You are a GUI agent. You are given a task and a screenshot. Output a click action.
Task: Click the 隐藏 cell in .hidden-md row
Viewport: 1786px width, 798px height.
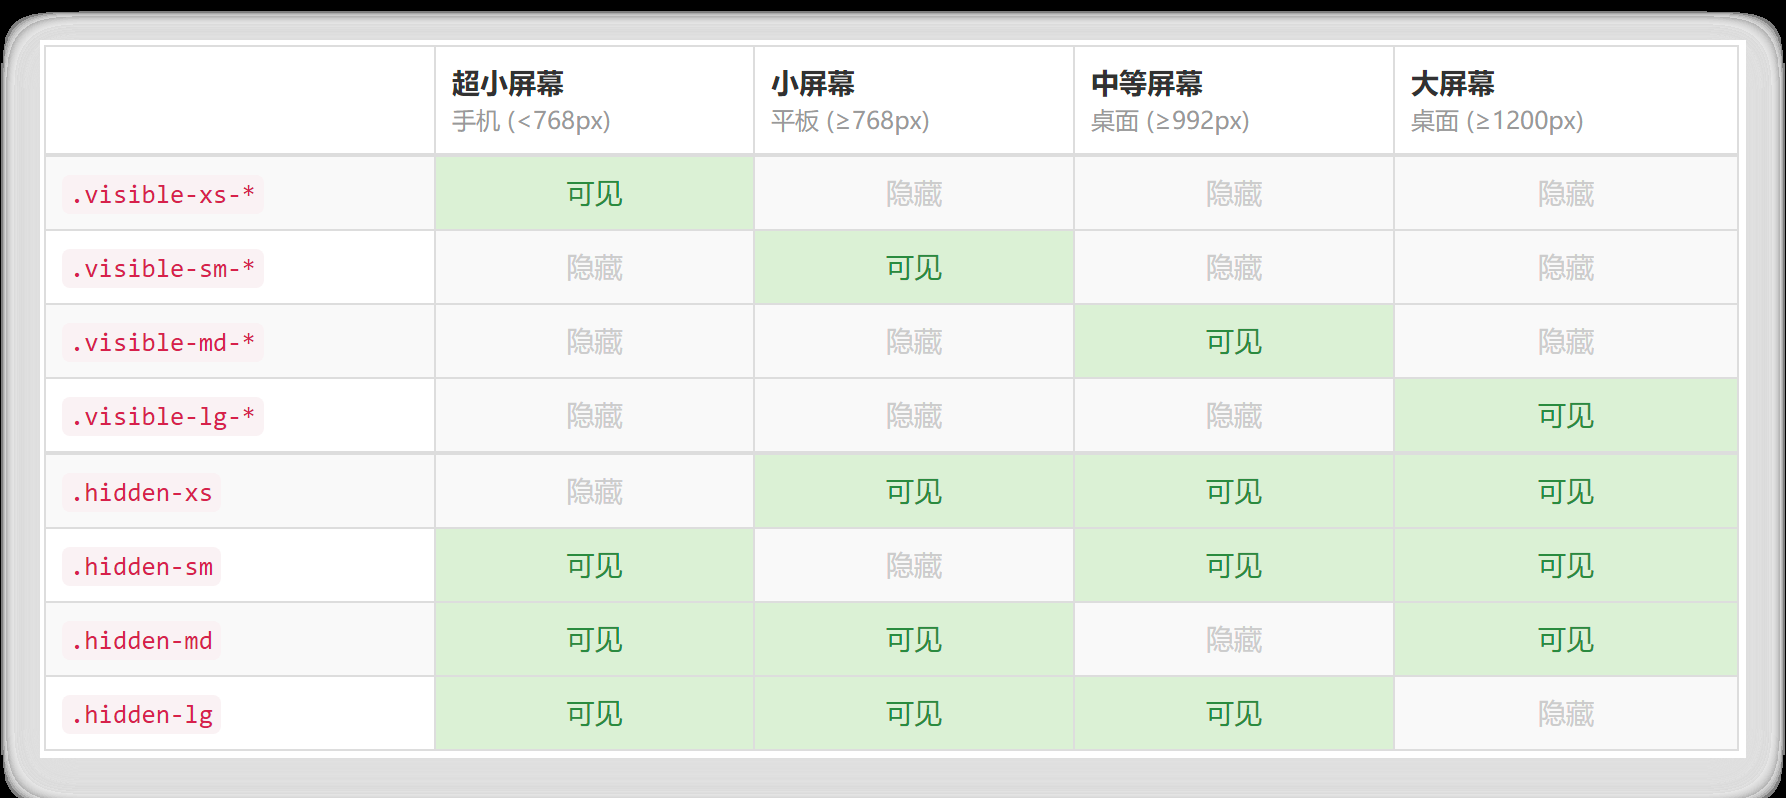[1234, 639]
